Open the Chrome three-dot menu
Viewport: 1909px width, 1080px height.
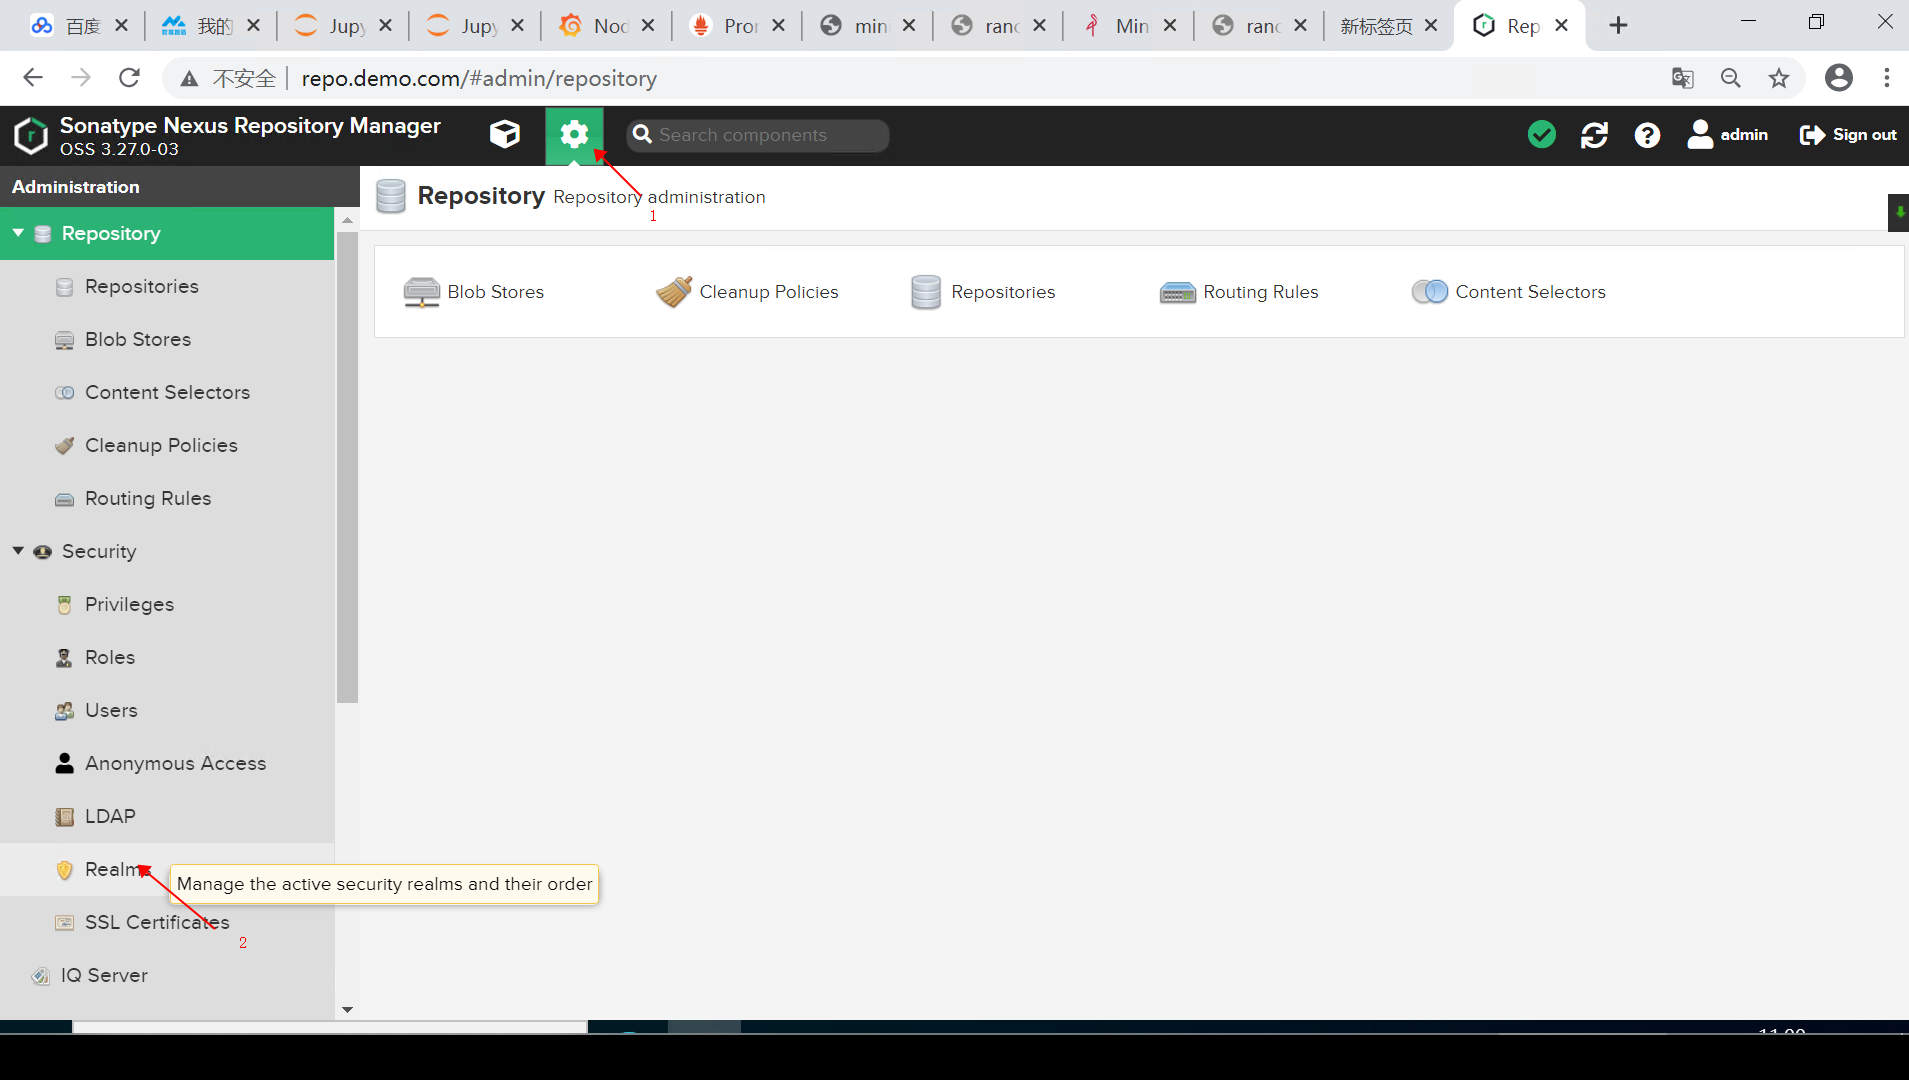pos(1888,78)
